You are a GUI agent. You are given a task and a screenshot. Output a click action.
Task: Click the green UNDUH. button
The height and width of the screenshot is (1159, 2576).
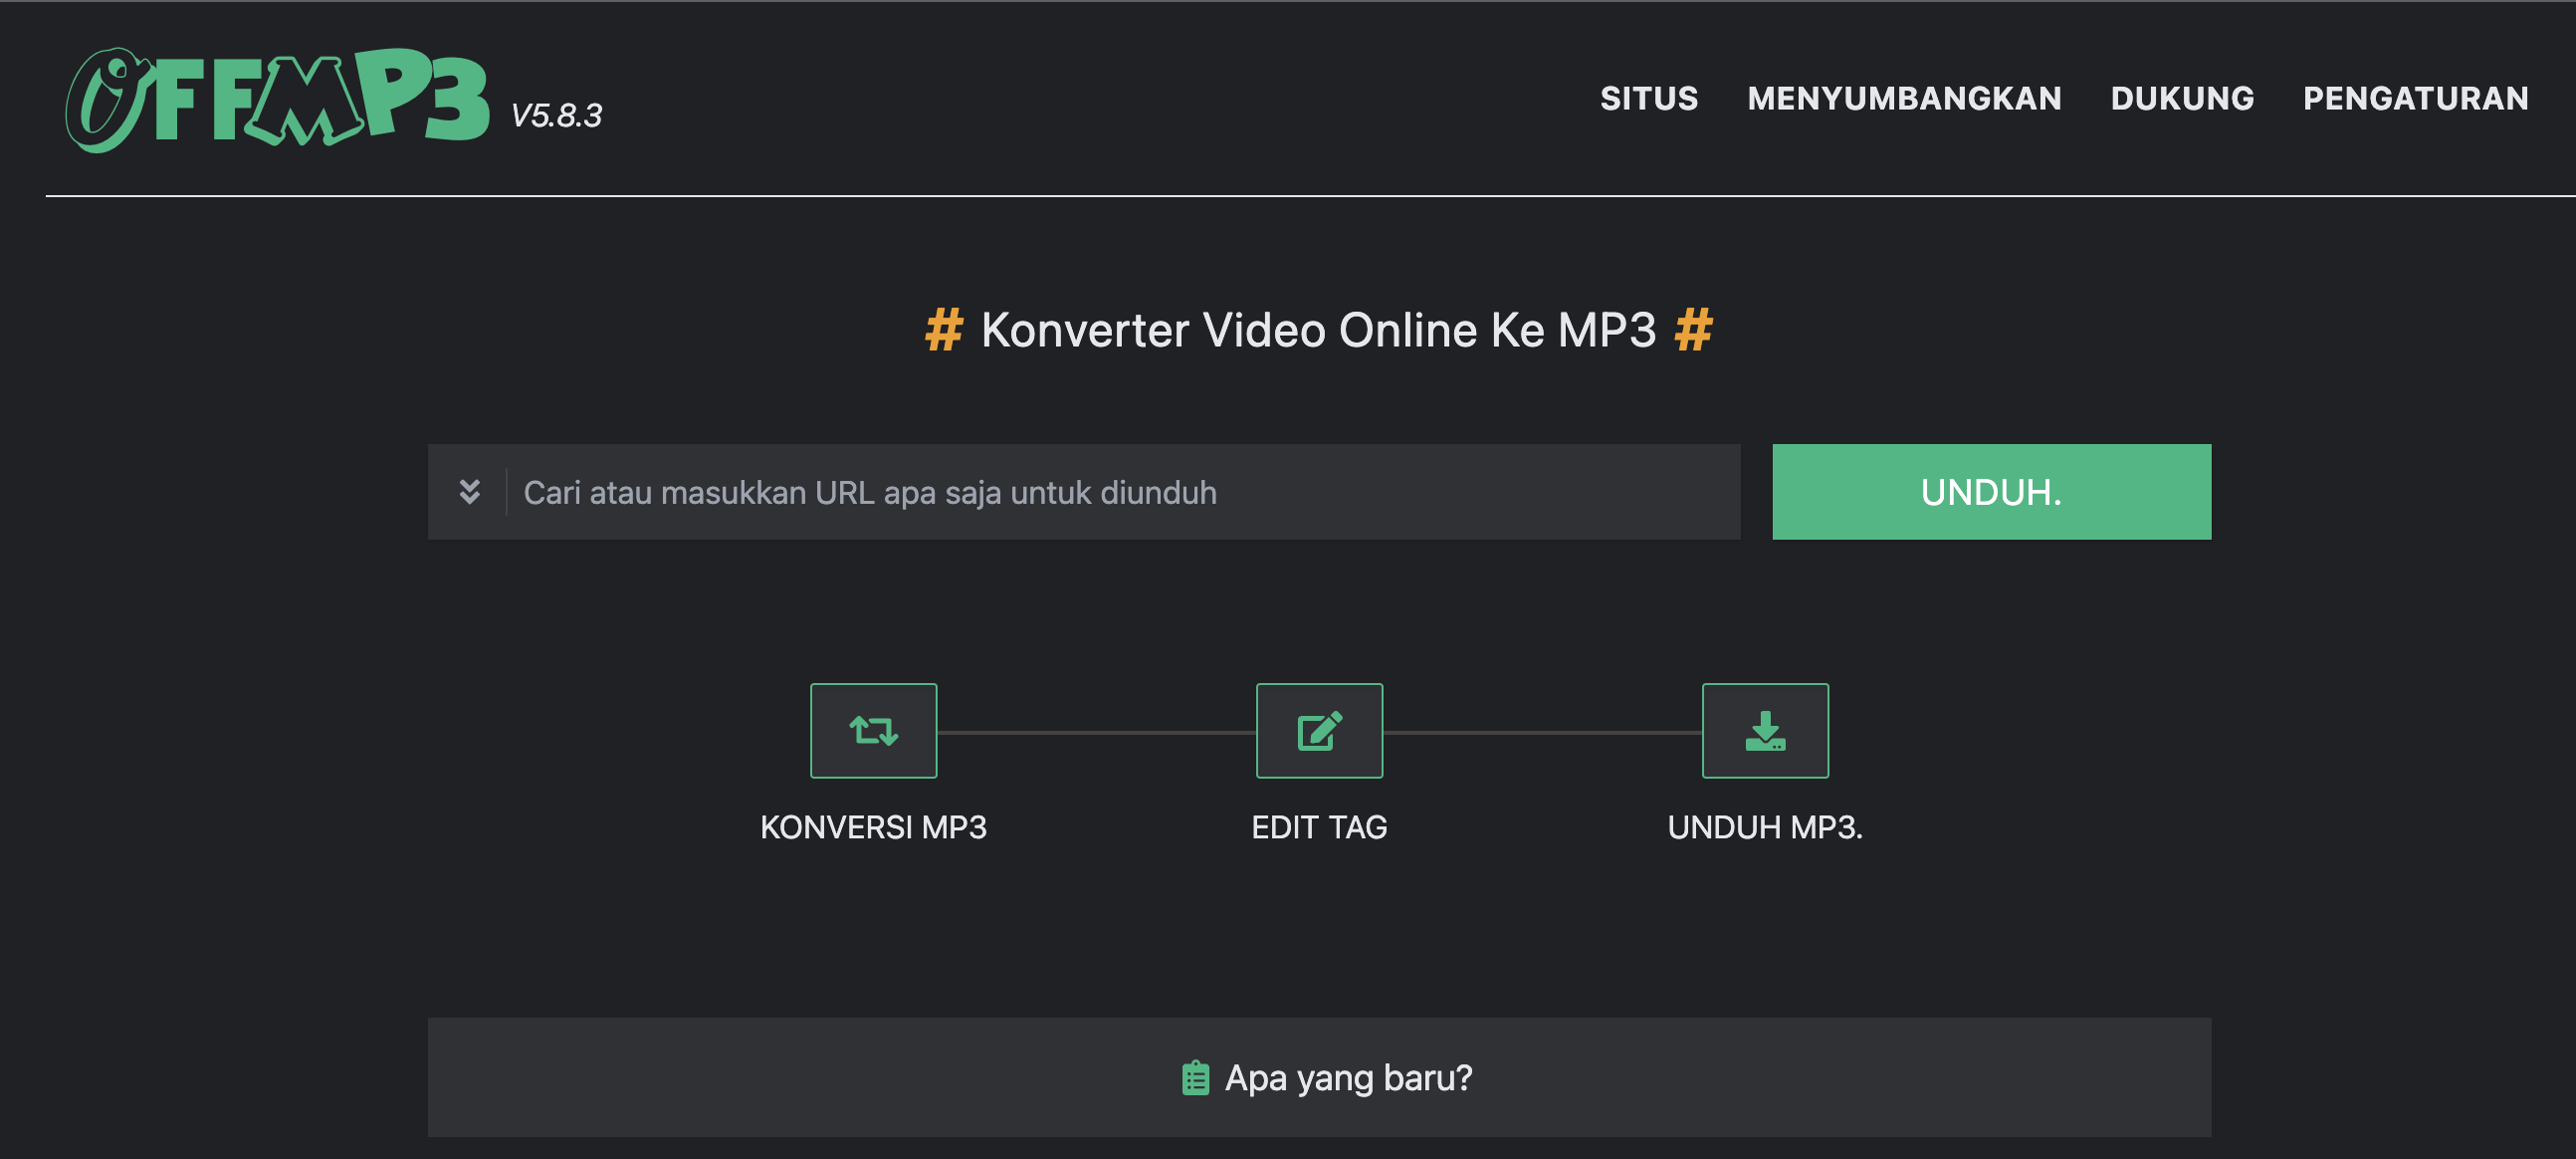[1991, 492]
